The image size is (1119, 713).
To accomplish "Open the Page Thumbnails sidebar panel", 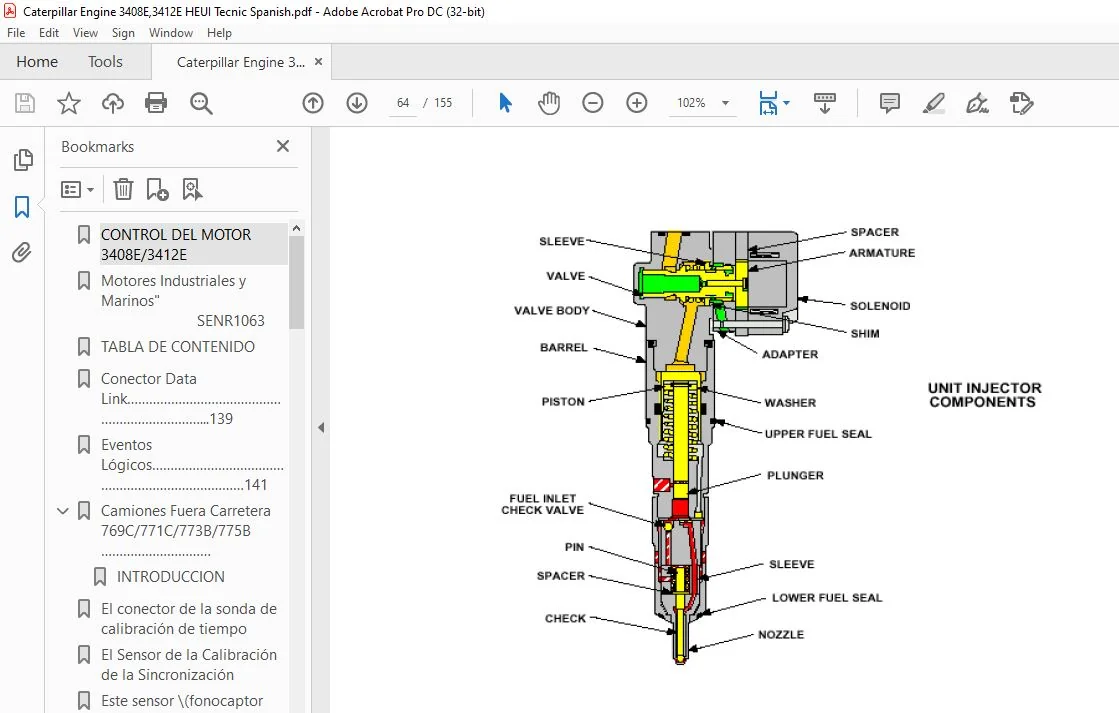I will coord(23,160).
